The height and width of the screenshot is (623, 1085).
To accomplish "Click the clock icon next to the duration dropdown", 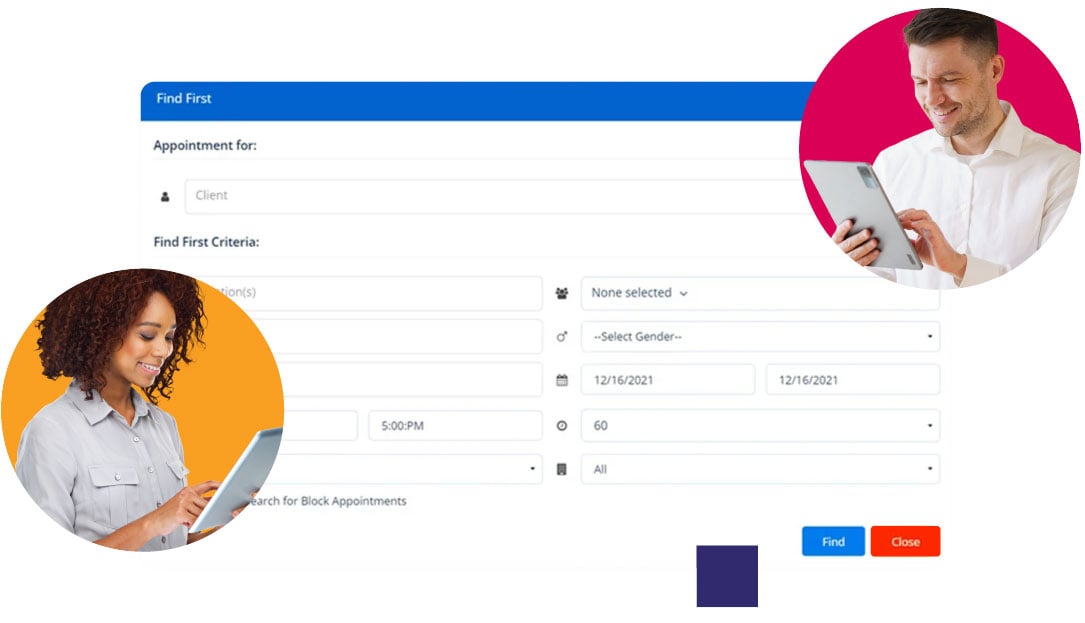I will (x=561, y=425).
